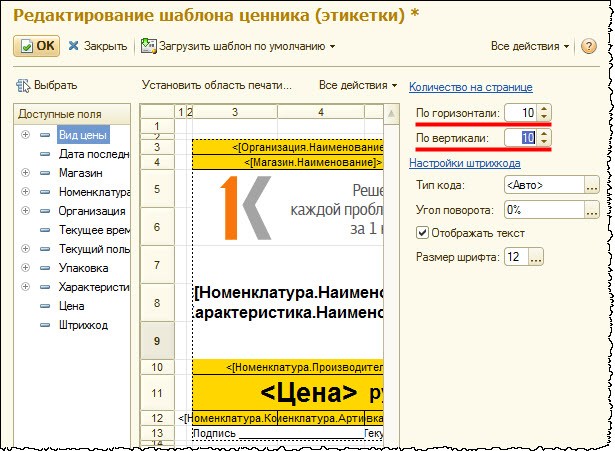Image resolution: width=615 pixels, height=451 pixels.
Task: Open the spreadsheet Все действия menu
Action: pyautogui.click(x=358, y=85)
